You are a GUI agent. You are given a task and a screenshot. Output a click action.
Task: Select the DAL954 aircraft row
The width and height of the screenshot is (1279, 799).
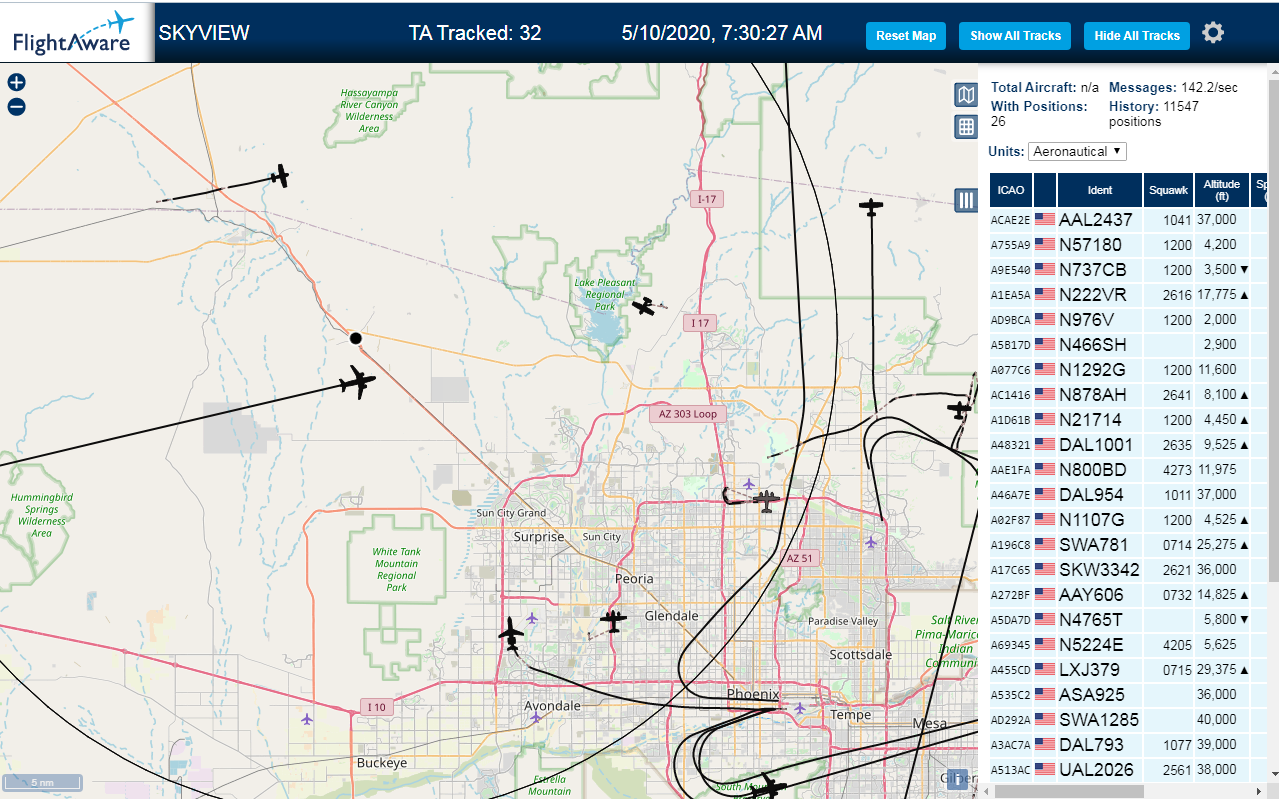[x=1128, y=495]
